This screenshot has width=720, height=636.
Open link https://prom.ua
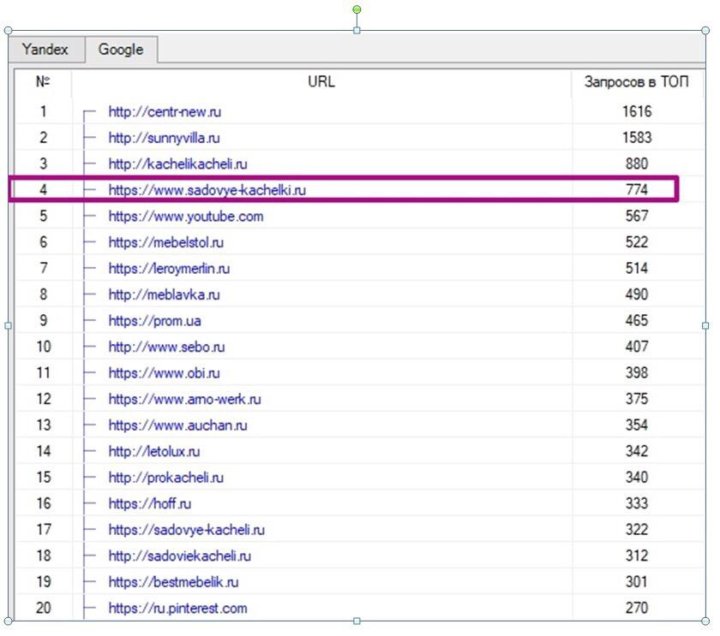(155, 321)
